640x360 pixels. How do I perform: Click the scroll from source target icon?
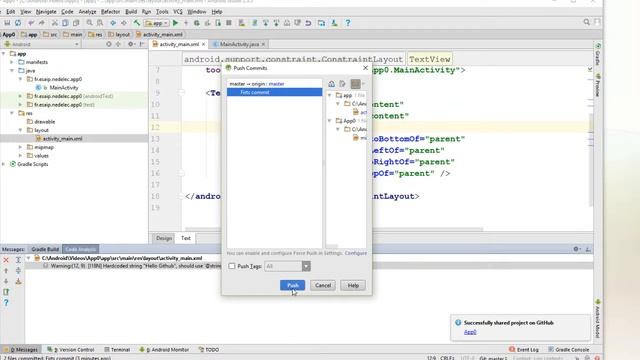click(109, 44)
